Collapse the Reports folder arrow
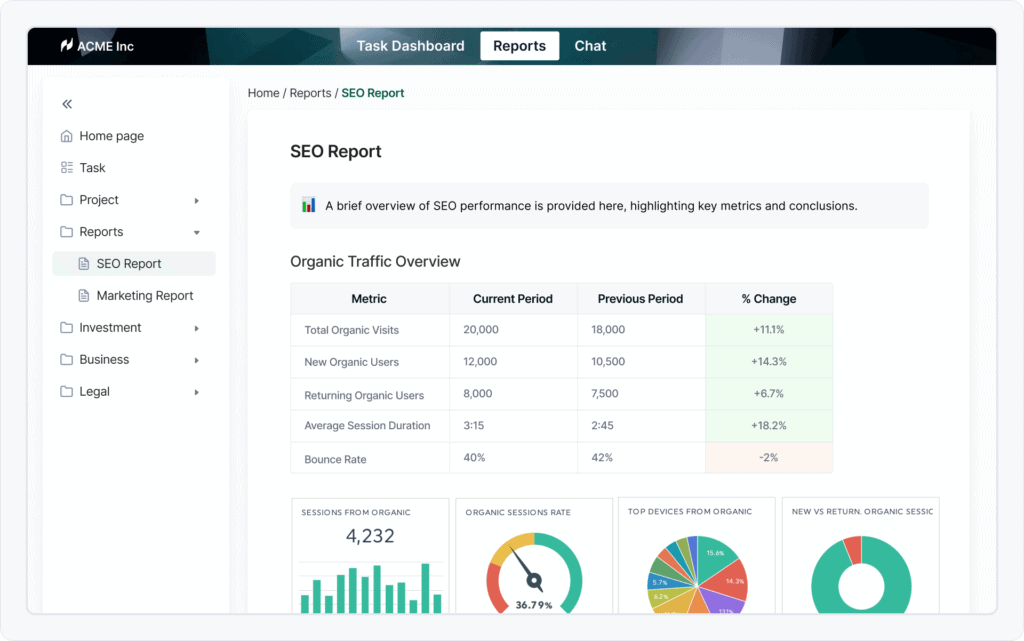Screen dimensions: 1024x641 [x=197, y=232]
